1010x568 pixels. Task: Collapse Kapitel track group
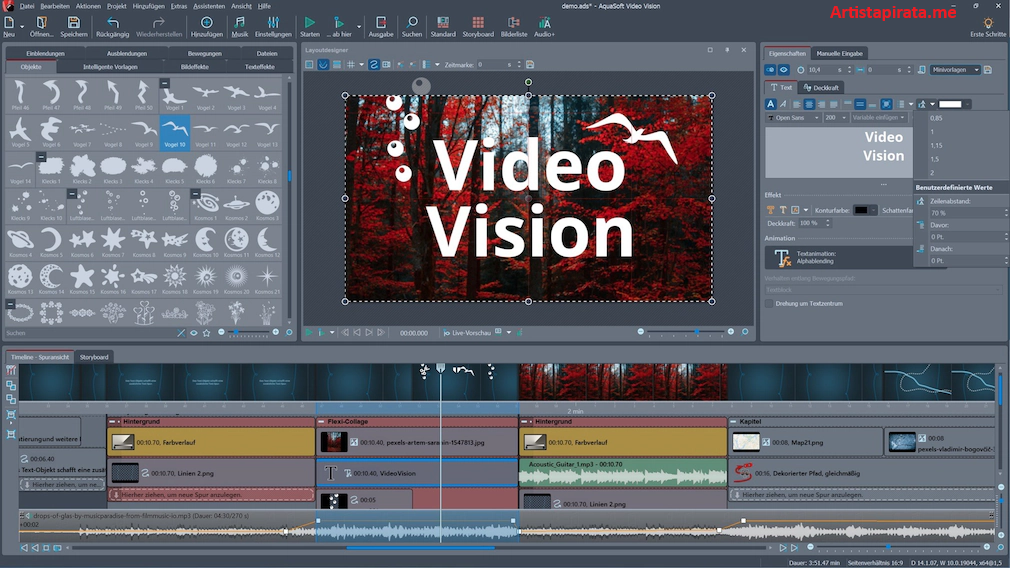(733, 421)
